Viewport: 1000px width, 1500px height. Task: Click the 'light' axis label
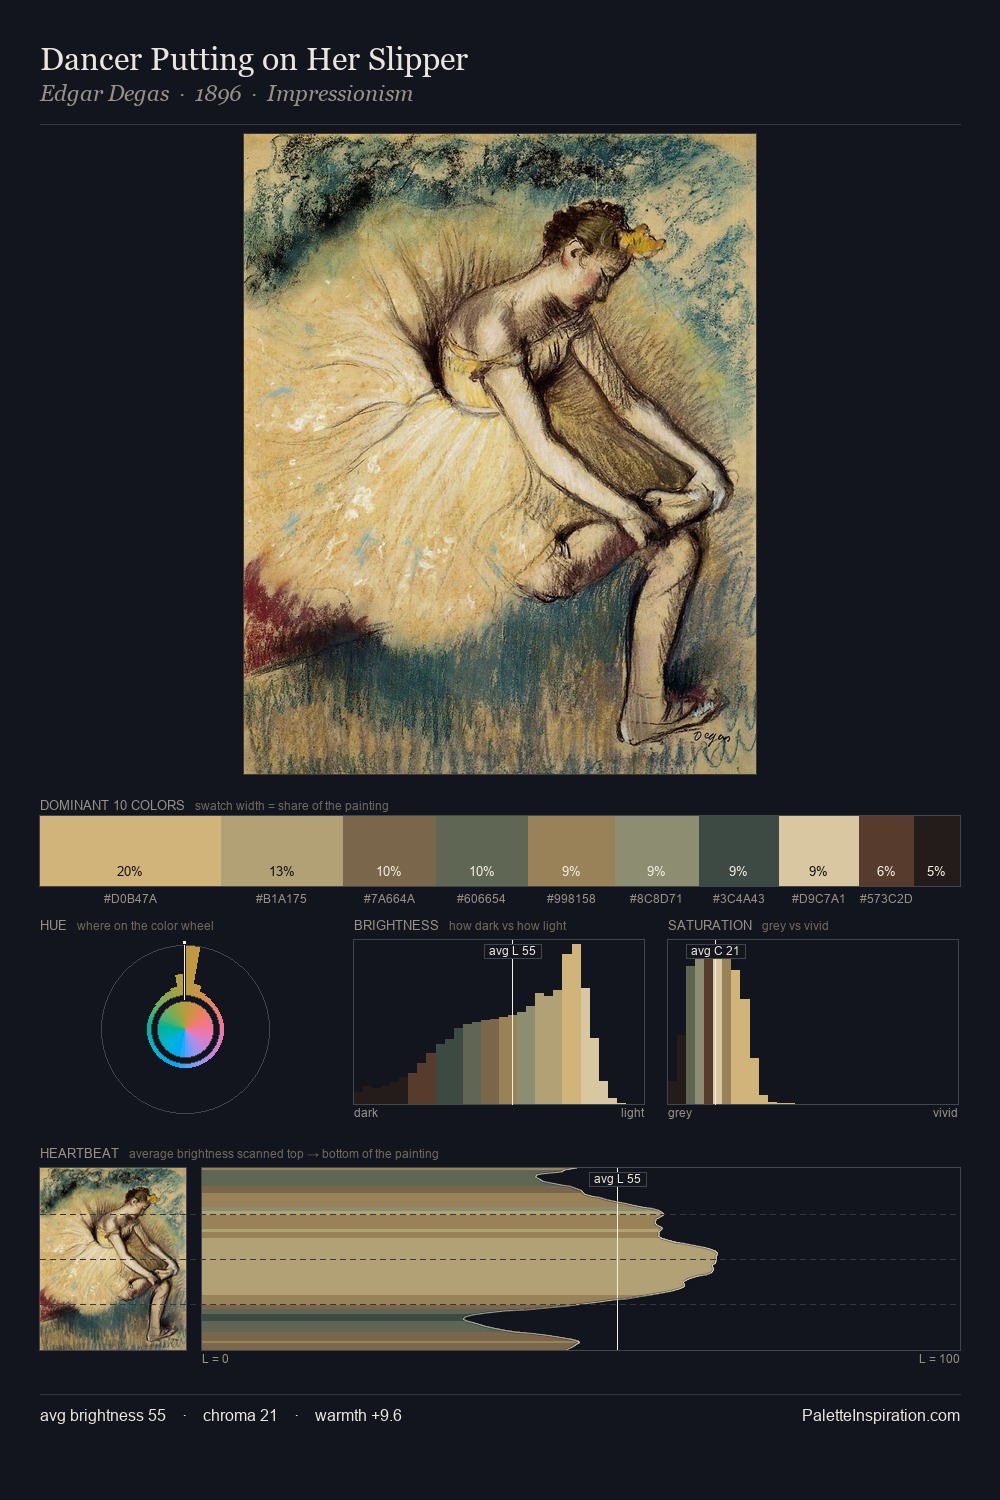633,1112
